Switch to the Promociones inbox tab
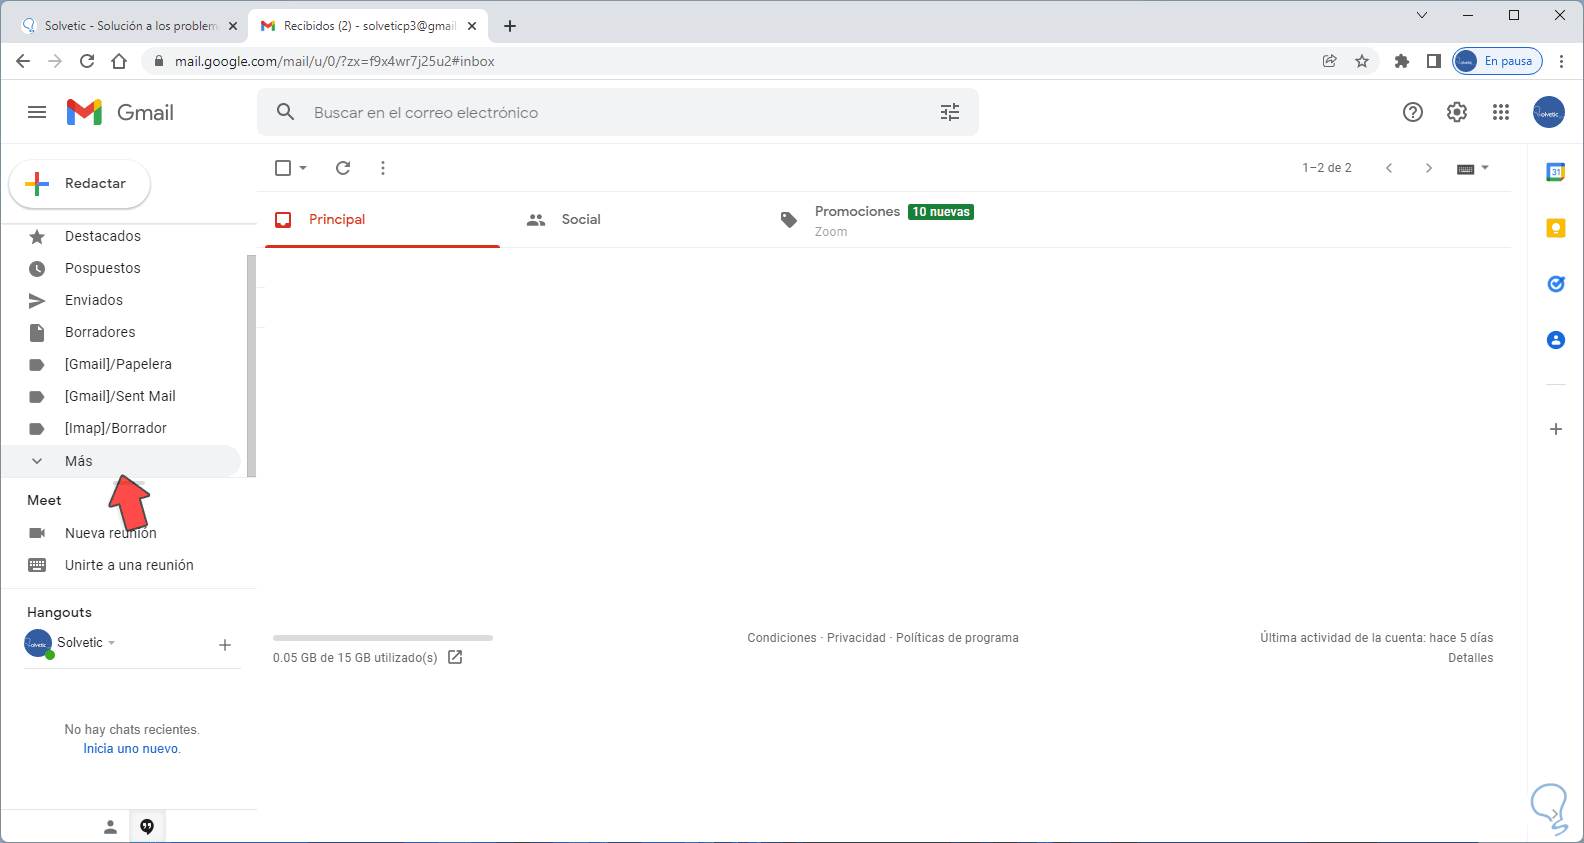 pos(888,220)
